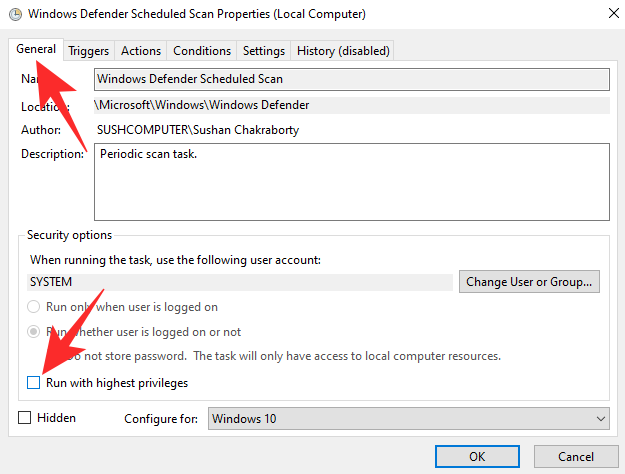Close the properties dialog window
This screenshot has width=625, height=474.
[x=611, y=14]
